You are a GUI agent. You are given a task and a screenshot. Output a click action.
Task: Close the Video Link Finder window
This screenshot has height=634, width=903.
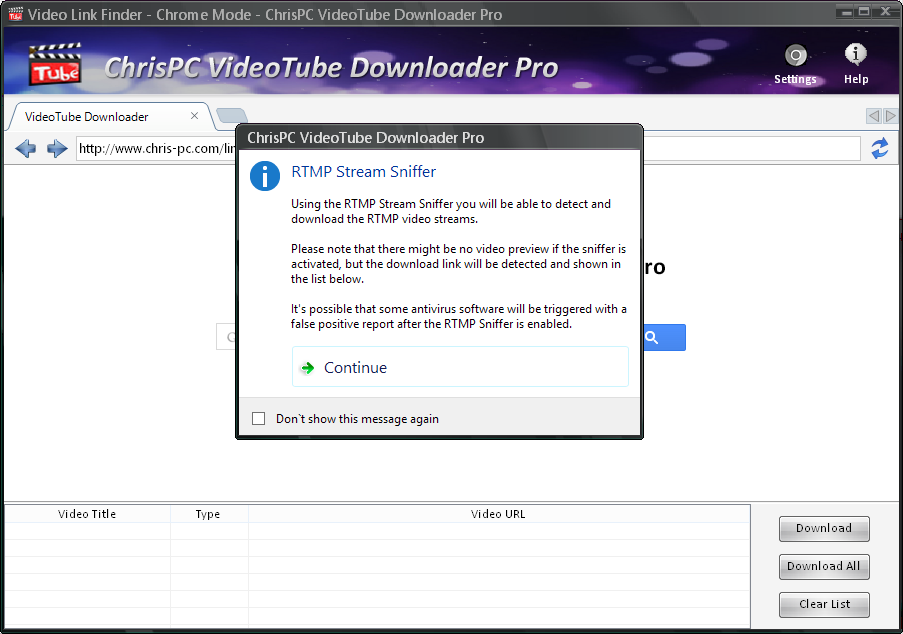coord(886,12)
